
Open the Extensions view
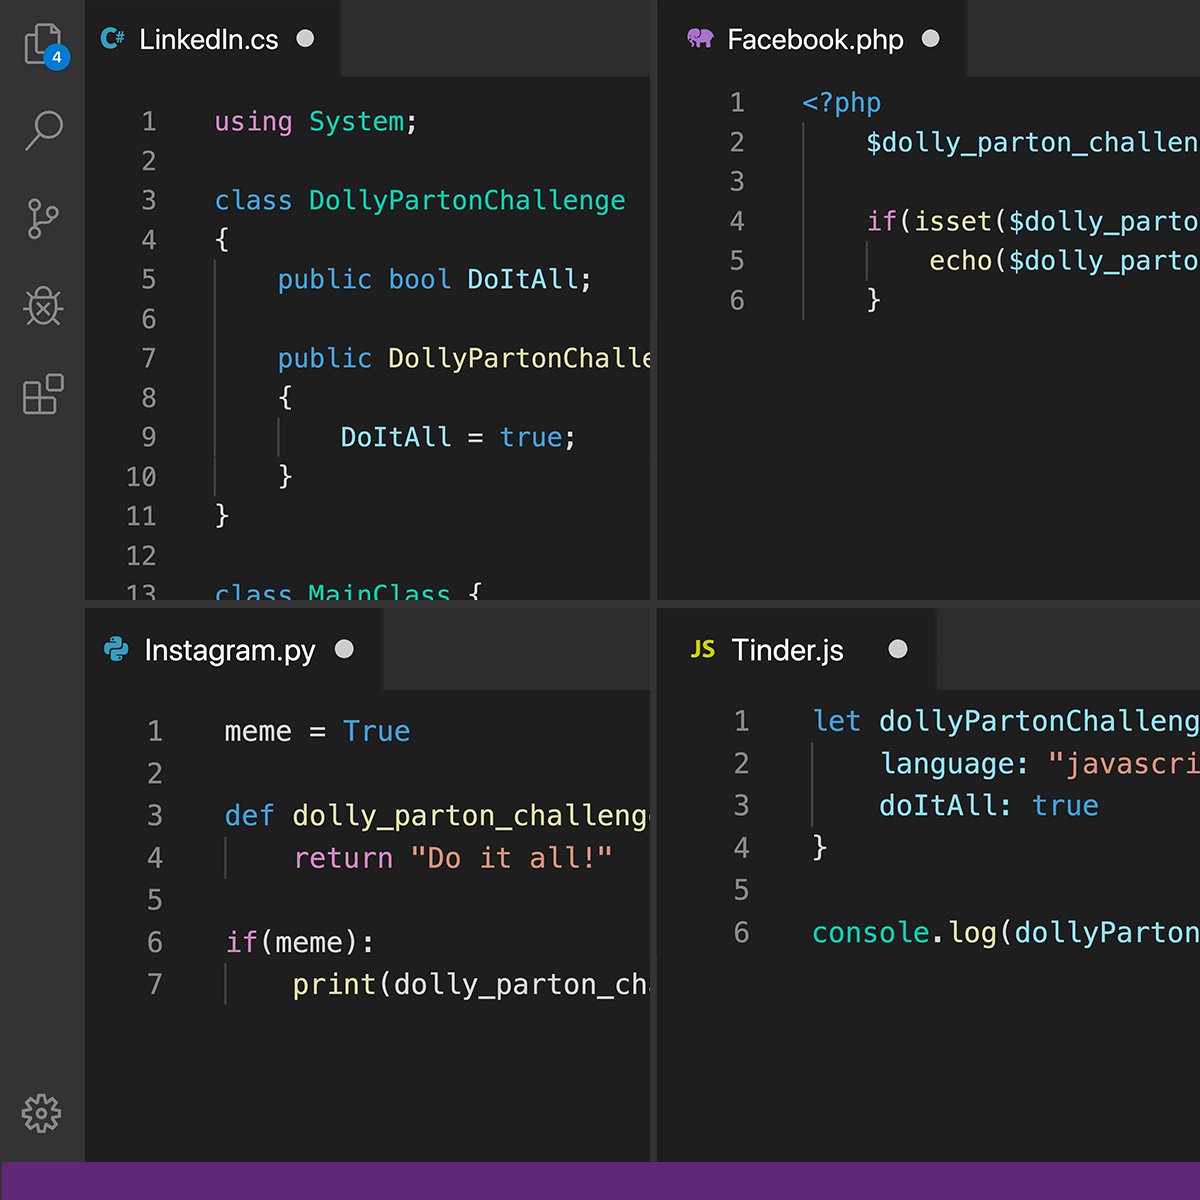42,395
